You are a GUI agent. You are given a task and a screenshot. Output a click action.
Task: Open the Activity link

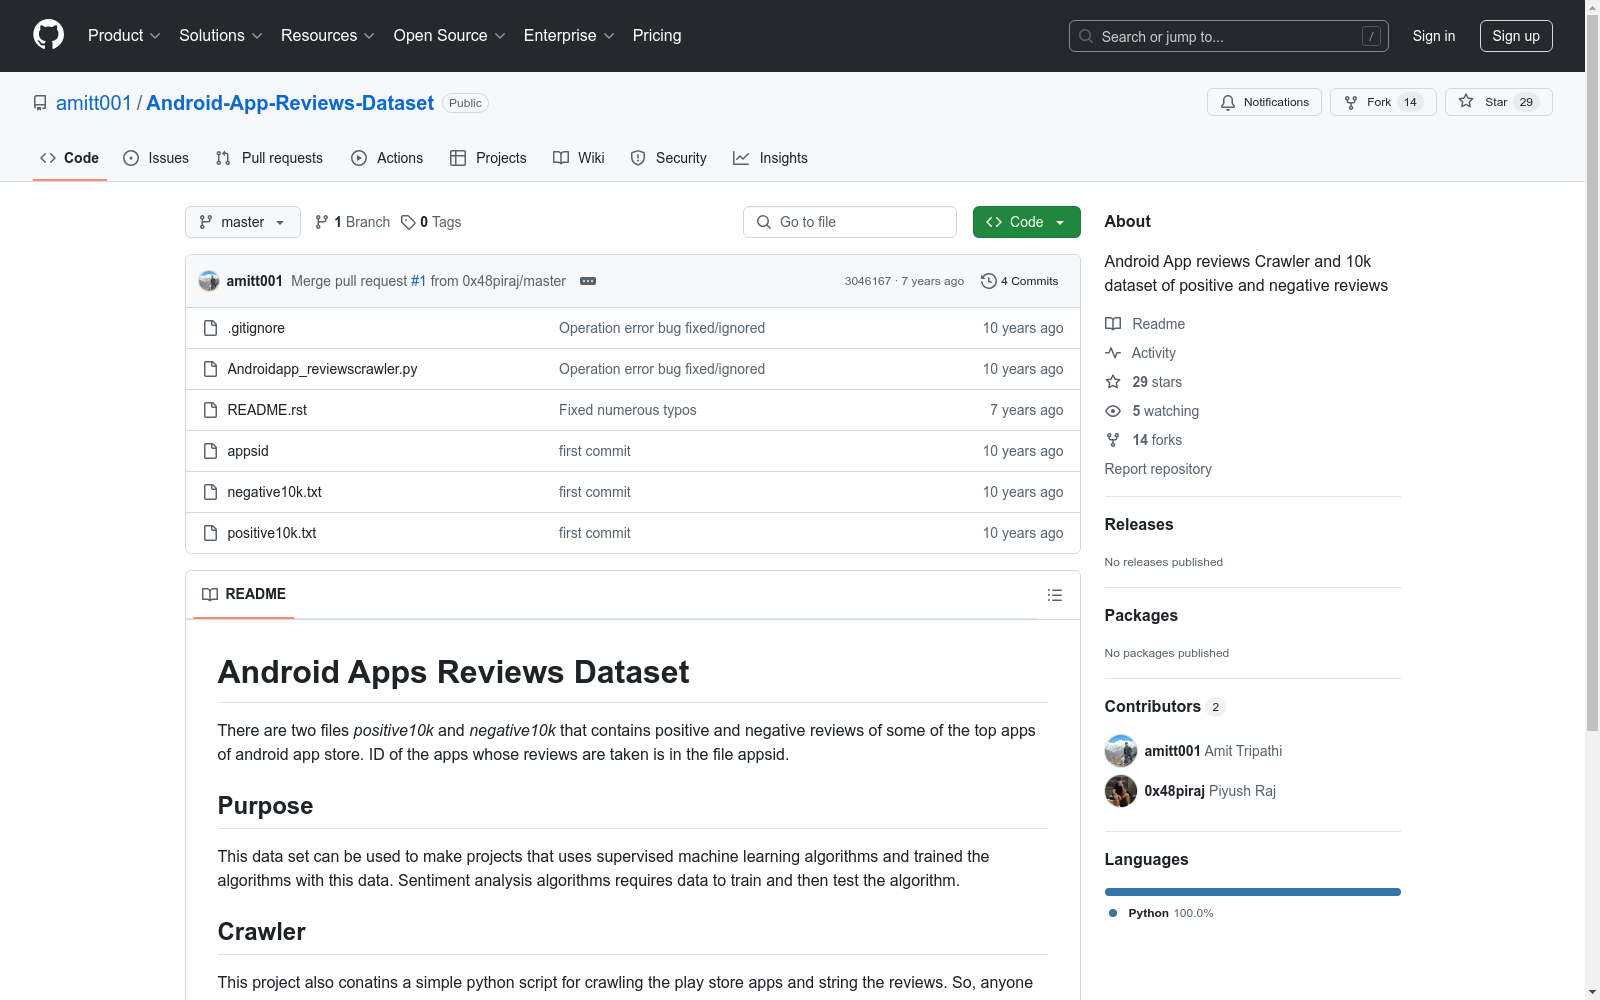pos(1140,353)
